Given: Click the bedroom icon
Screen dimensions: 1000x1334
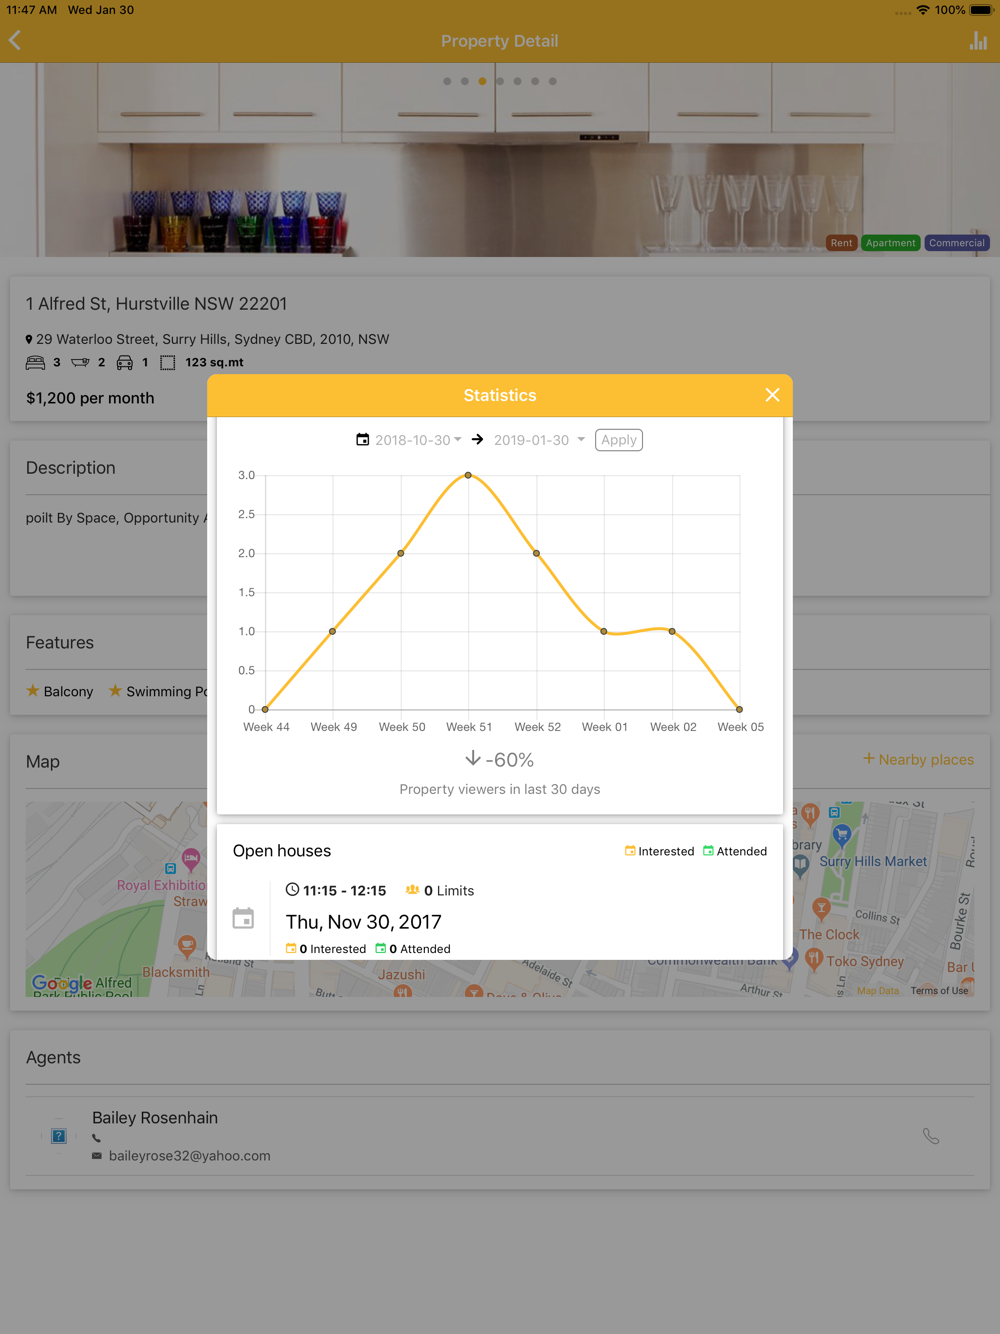Looking at the screenshot, I should pyautogui.click(x=35, y=363).
